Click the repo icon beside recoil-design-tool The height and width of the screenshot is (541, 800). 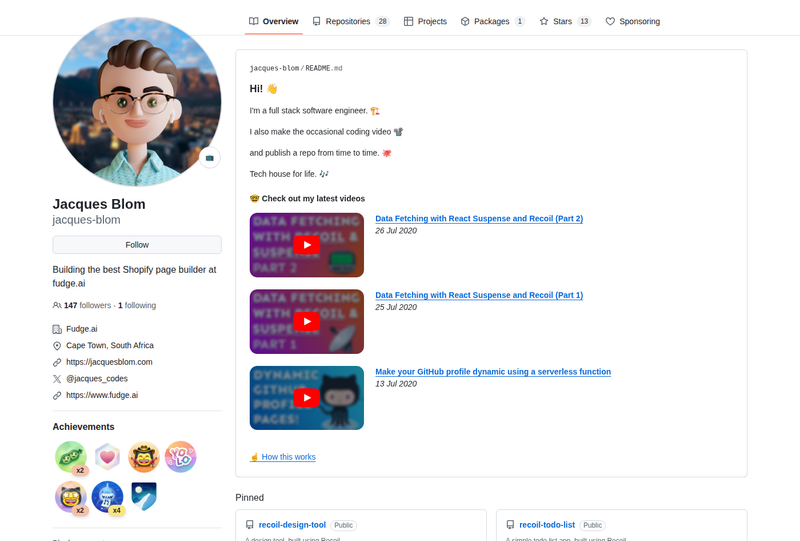pos(249,525)
